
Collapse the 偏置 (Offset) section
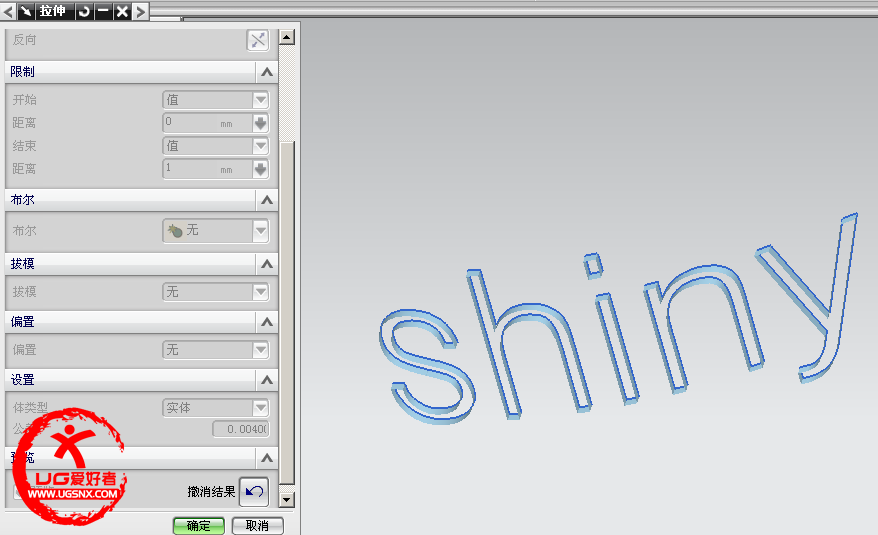pos(267,322)
